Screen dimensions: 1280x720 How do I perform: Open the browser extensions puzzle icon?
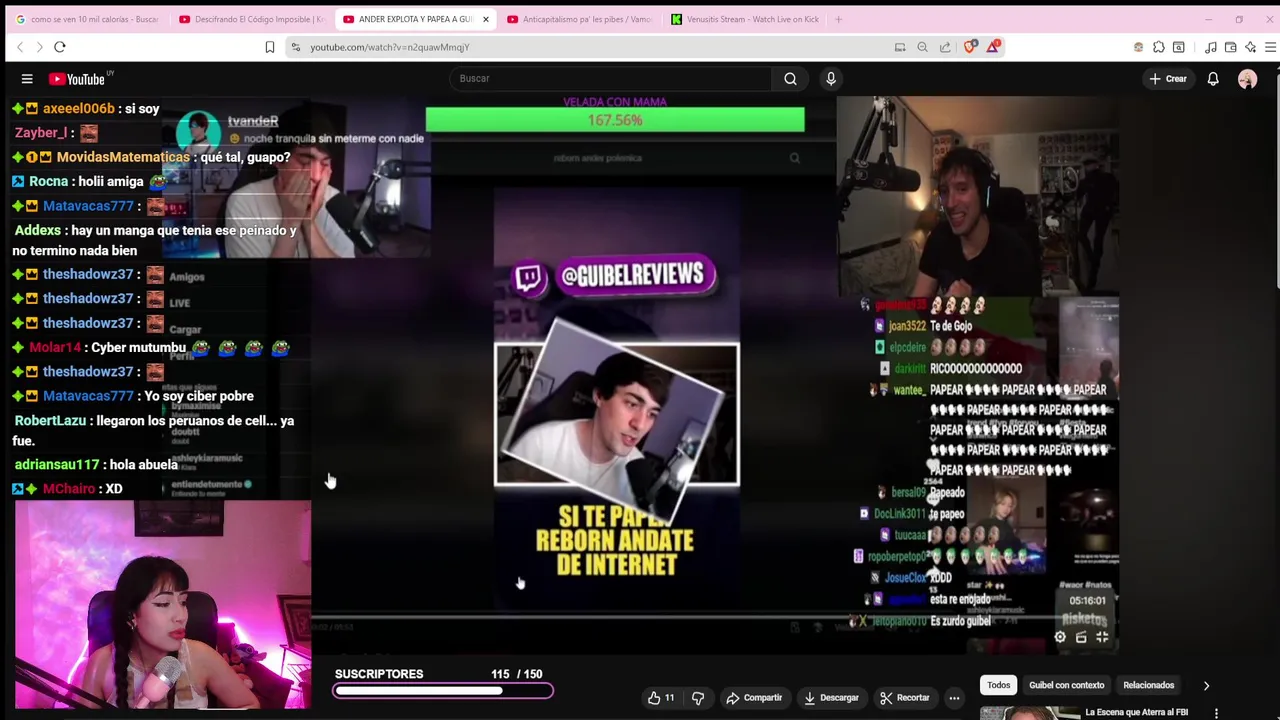click(1158, 47)
